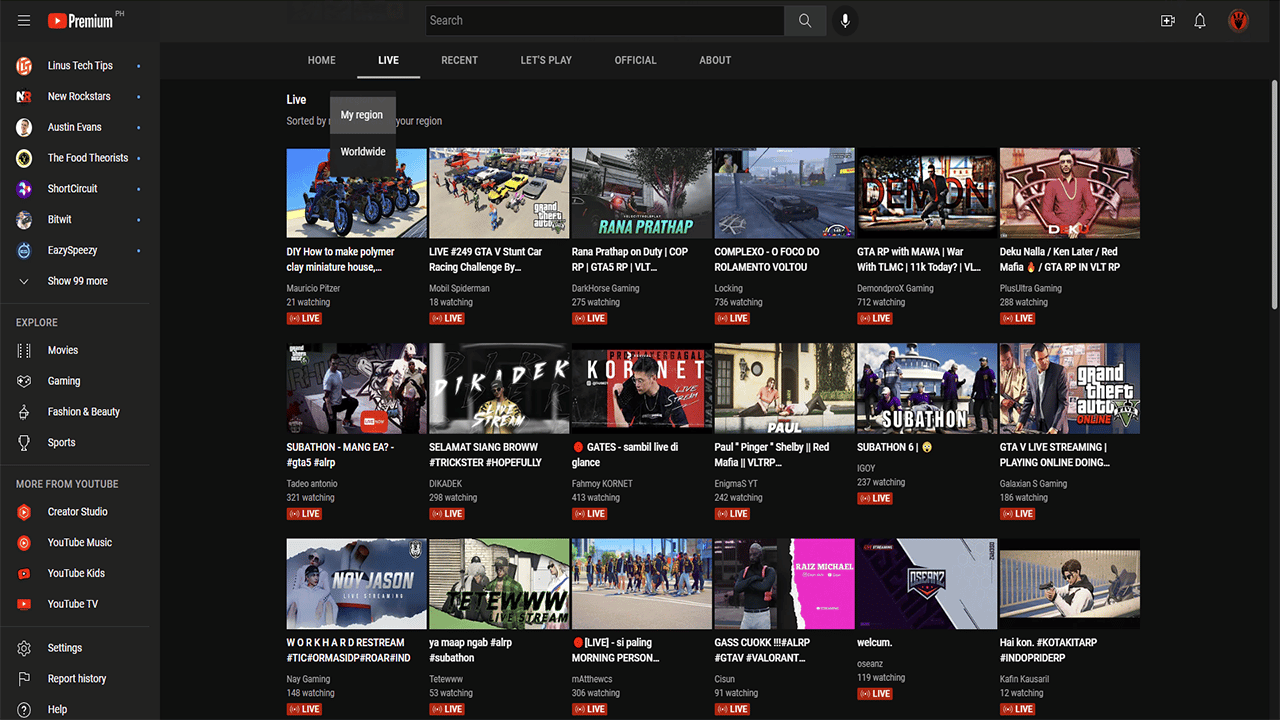
Task: Open PlusUltra Gaming channel link
Action: (1031, 289)
